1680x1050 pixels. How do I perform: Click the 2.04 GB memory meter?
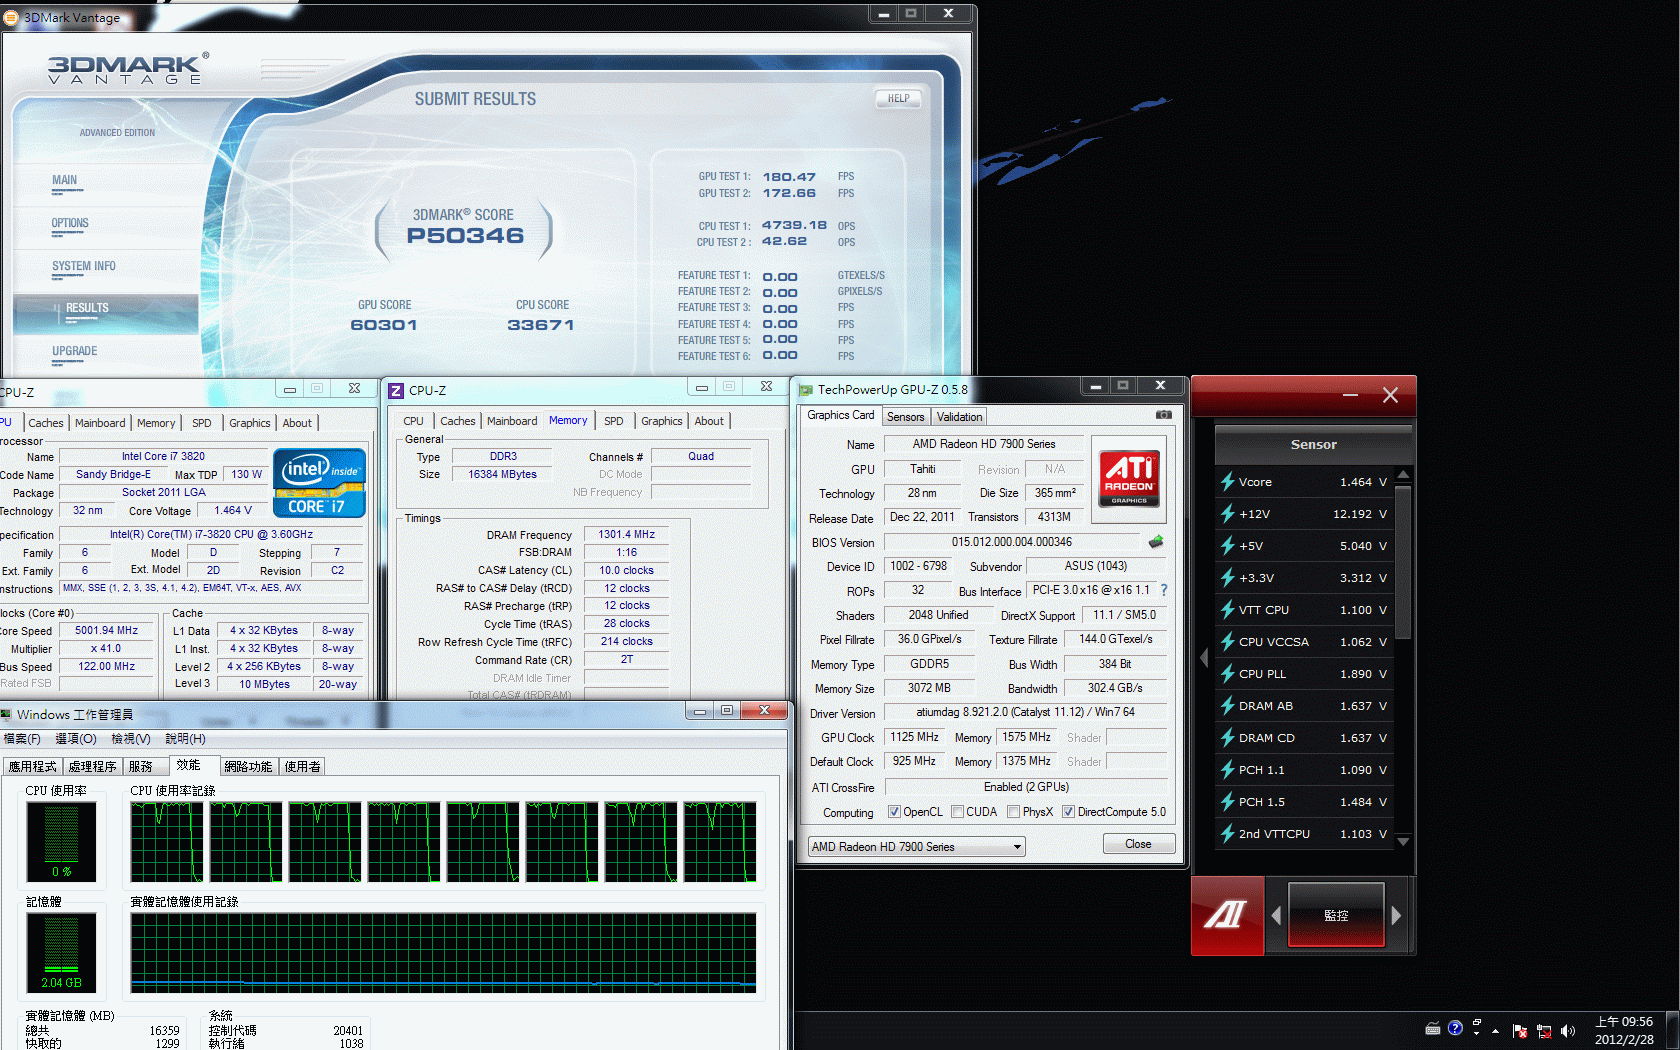point(61,952)
